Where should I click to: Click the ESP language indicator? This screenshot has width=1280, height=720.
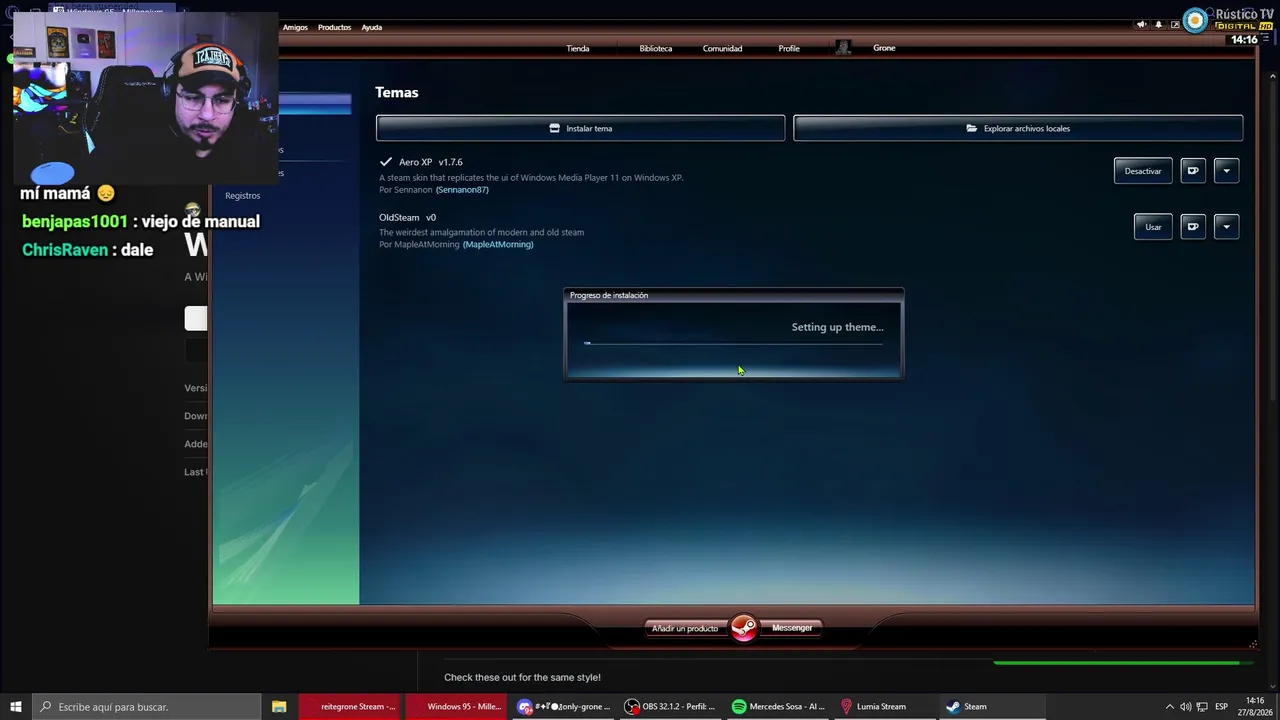point(1221,706)
